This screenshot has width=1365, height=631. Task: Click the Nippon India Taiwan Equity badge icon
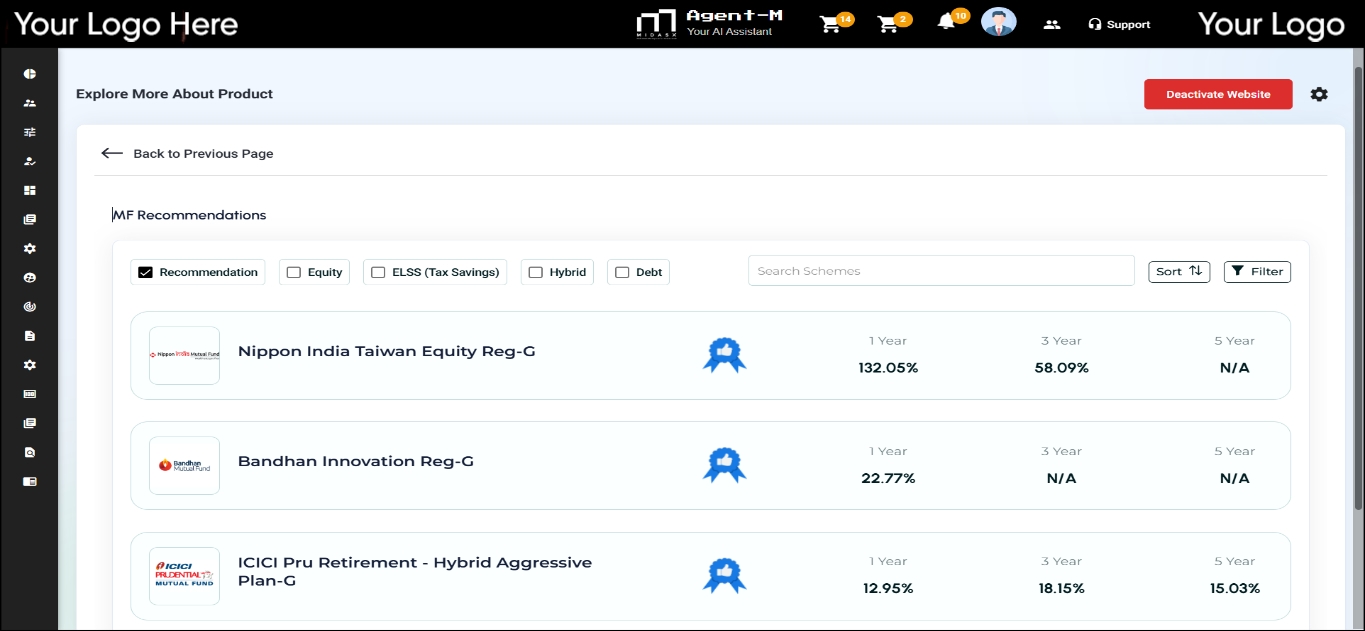tap(725, 355)
